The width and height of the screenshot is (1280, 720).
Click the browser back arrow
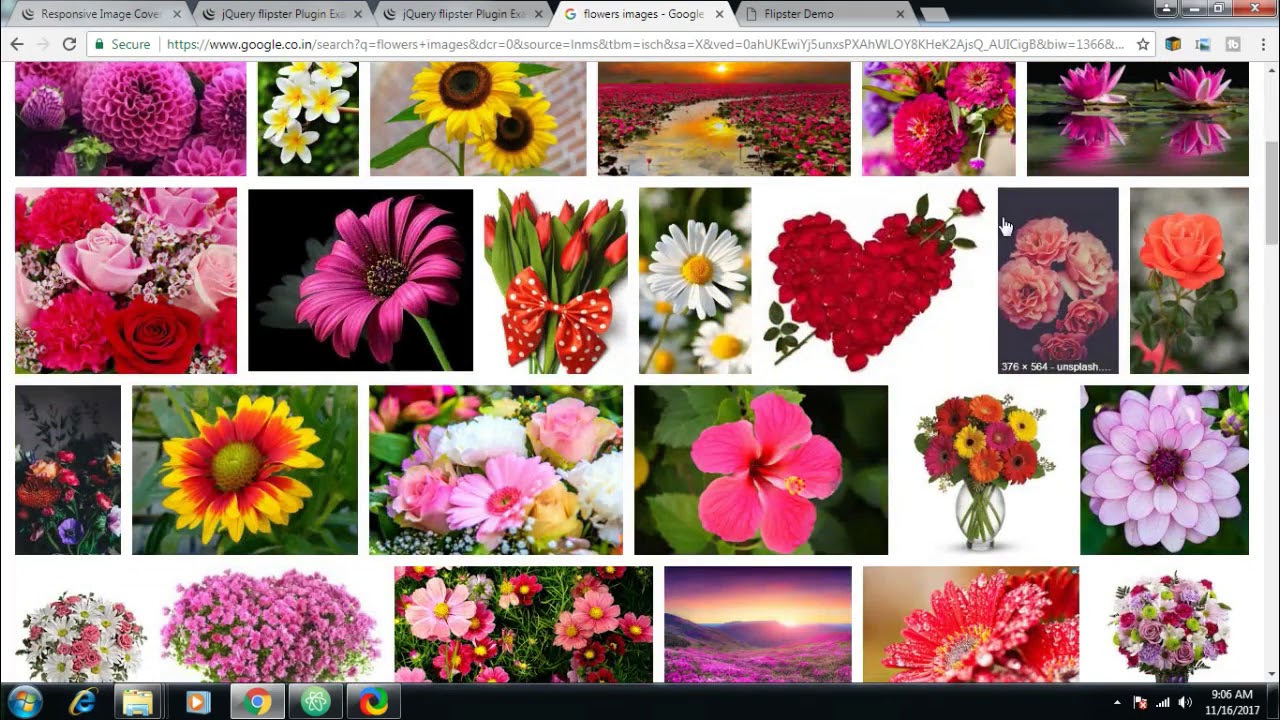click(17, 44)
